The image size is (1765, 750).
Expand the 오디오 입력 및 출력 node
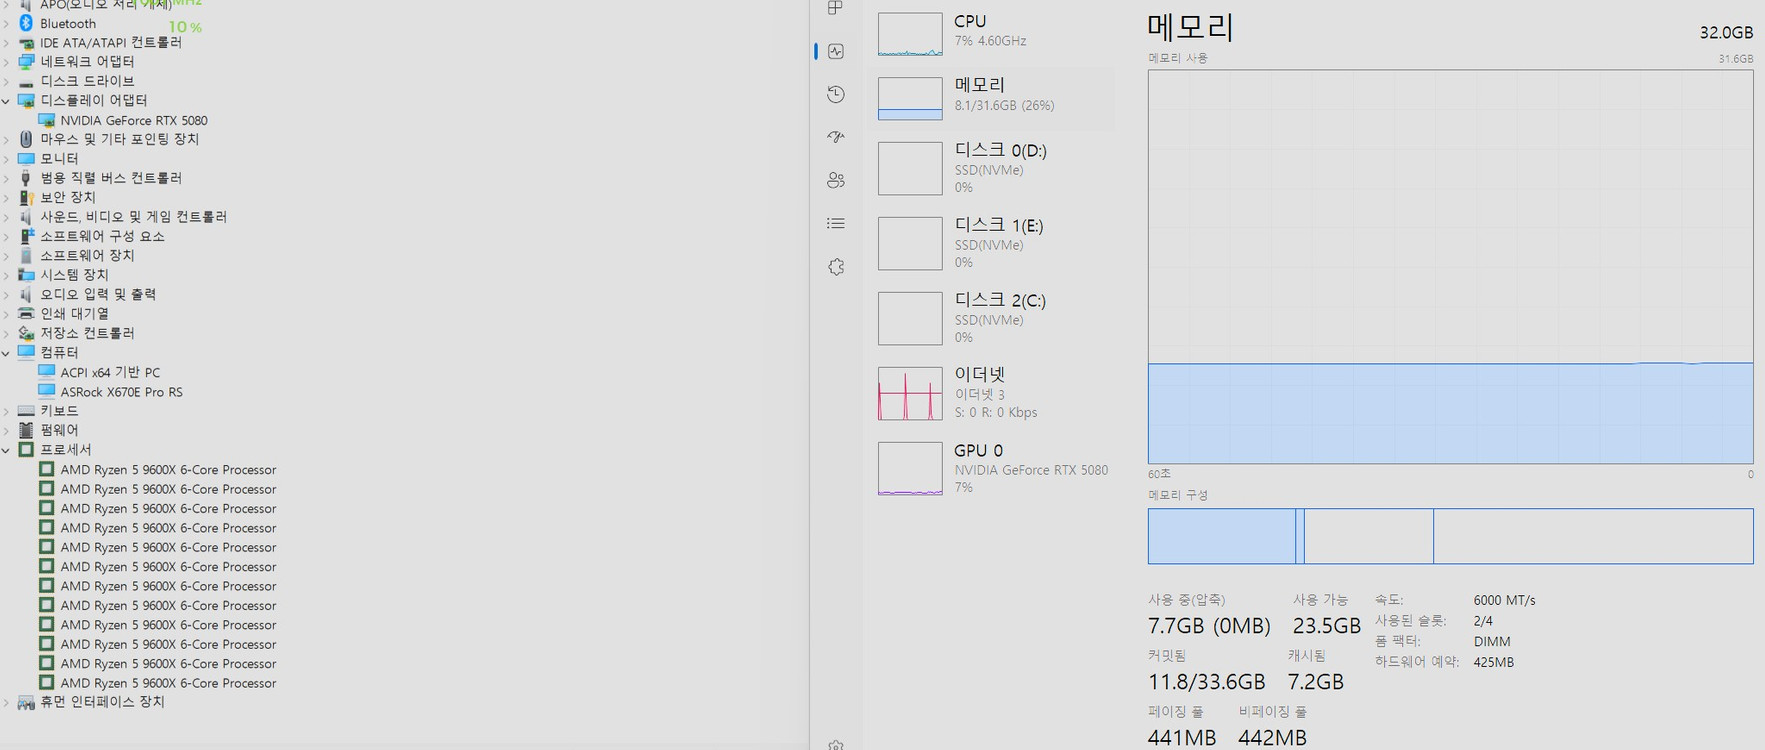click(x=6, y=294)
